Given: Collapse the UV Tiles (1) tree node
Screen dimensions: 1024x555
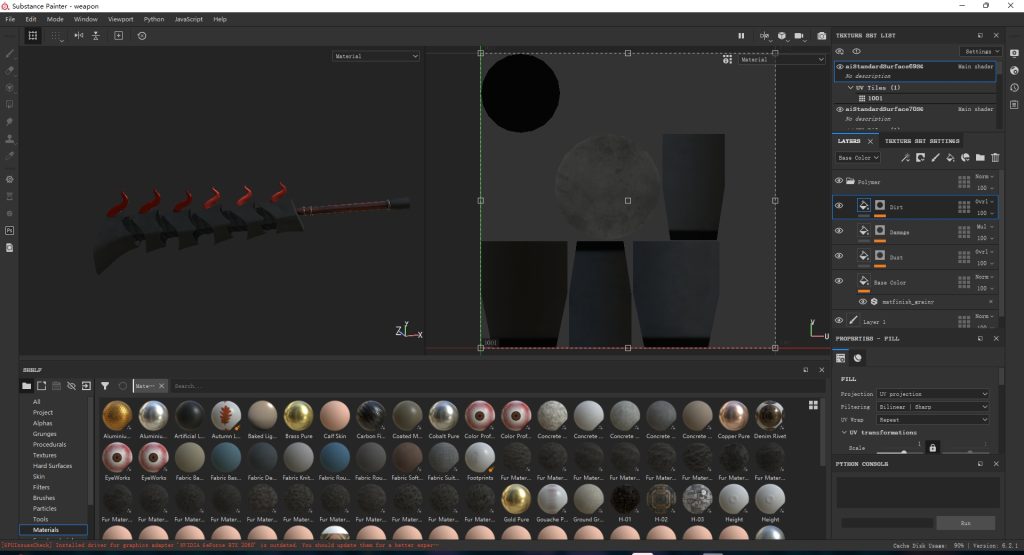Looking at the screenshot, I should click(x=850, y=87).
